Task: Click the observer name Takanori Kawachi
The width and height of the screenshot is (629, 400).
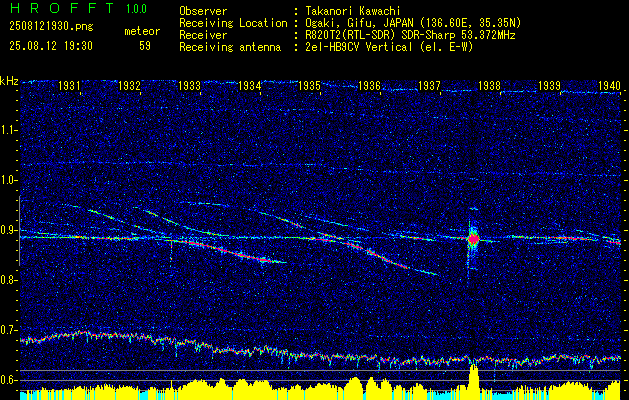Action: pyautogui.click(x=355, y=11)
